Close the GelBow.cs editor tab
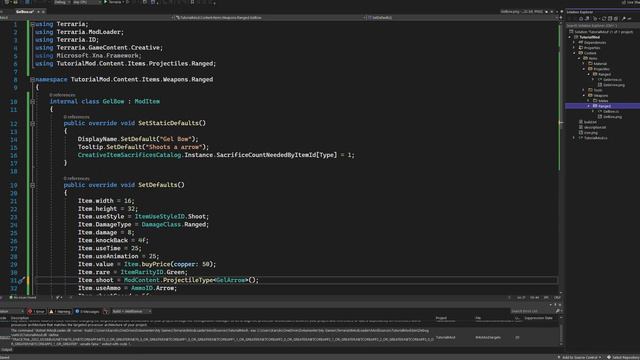Image resolution: width=640 pixels, height=360 pixels. [x=43, y=12]
